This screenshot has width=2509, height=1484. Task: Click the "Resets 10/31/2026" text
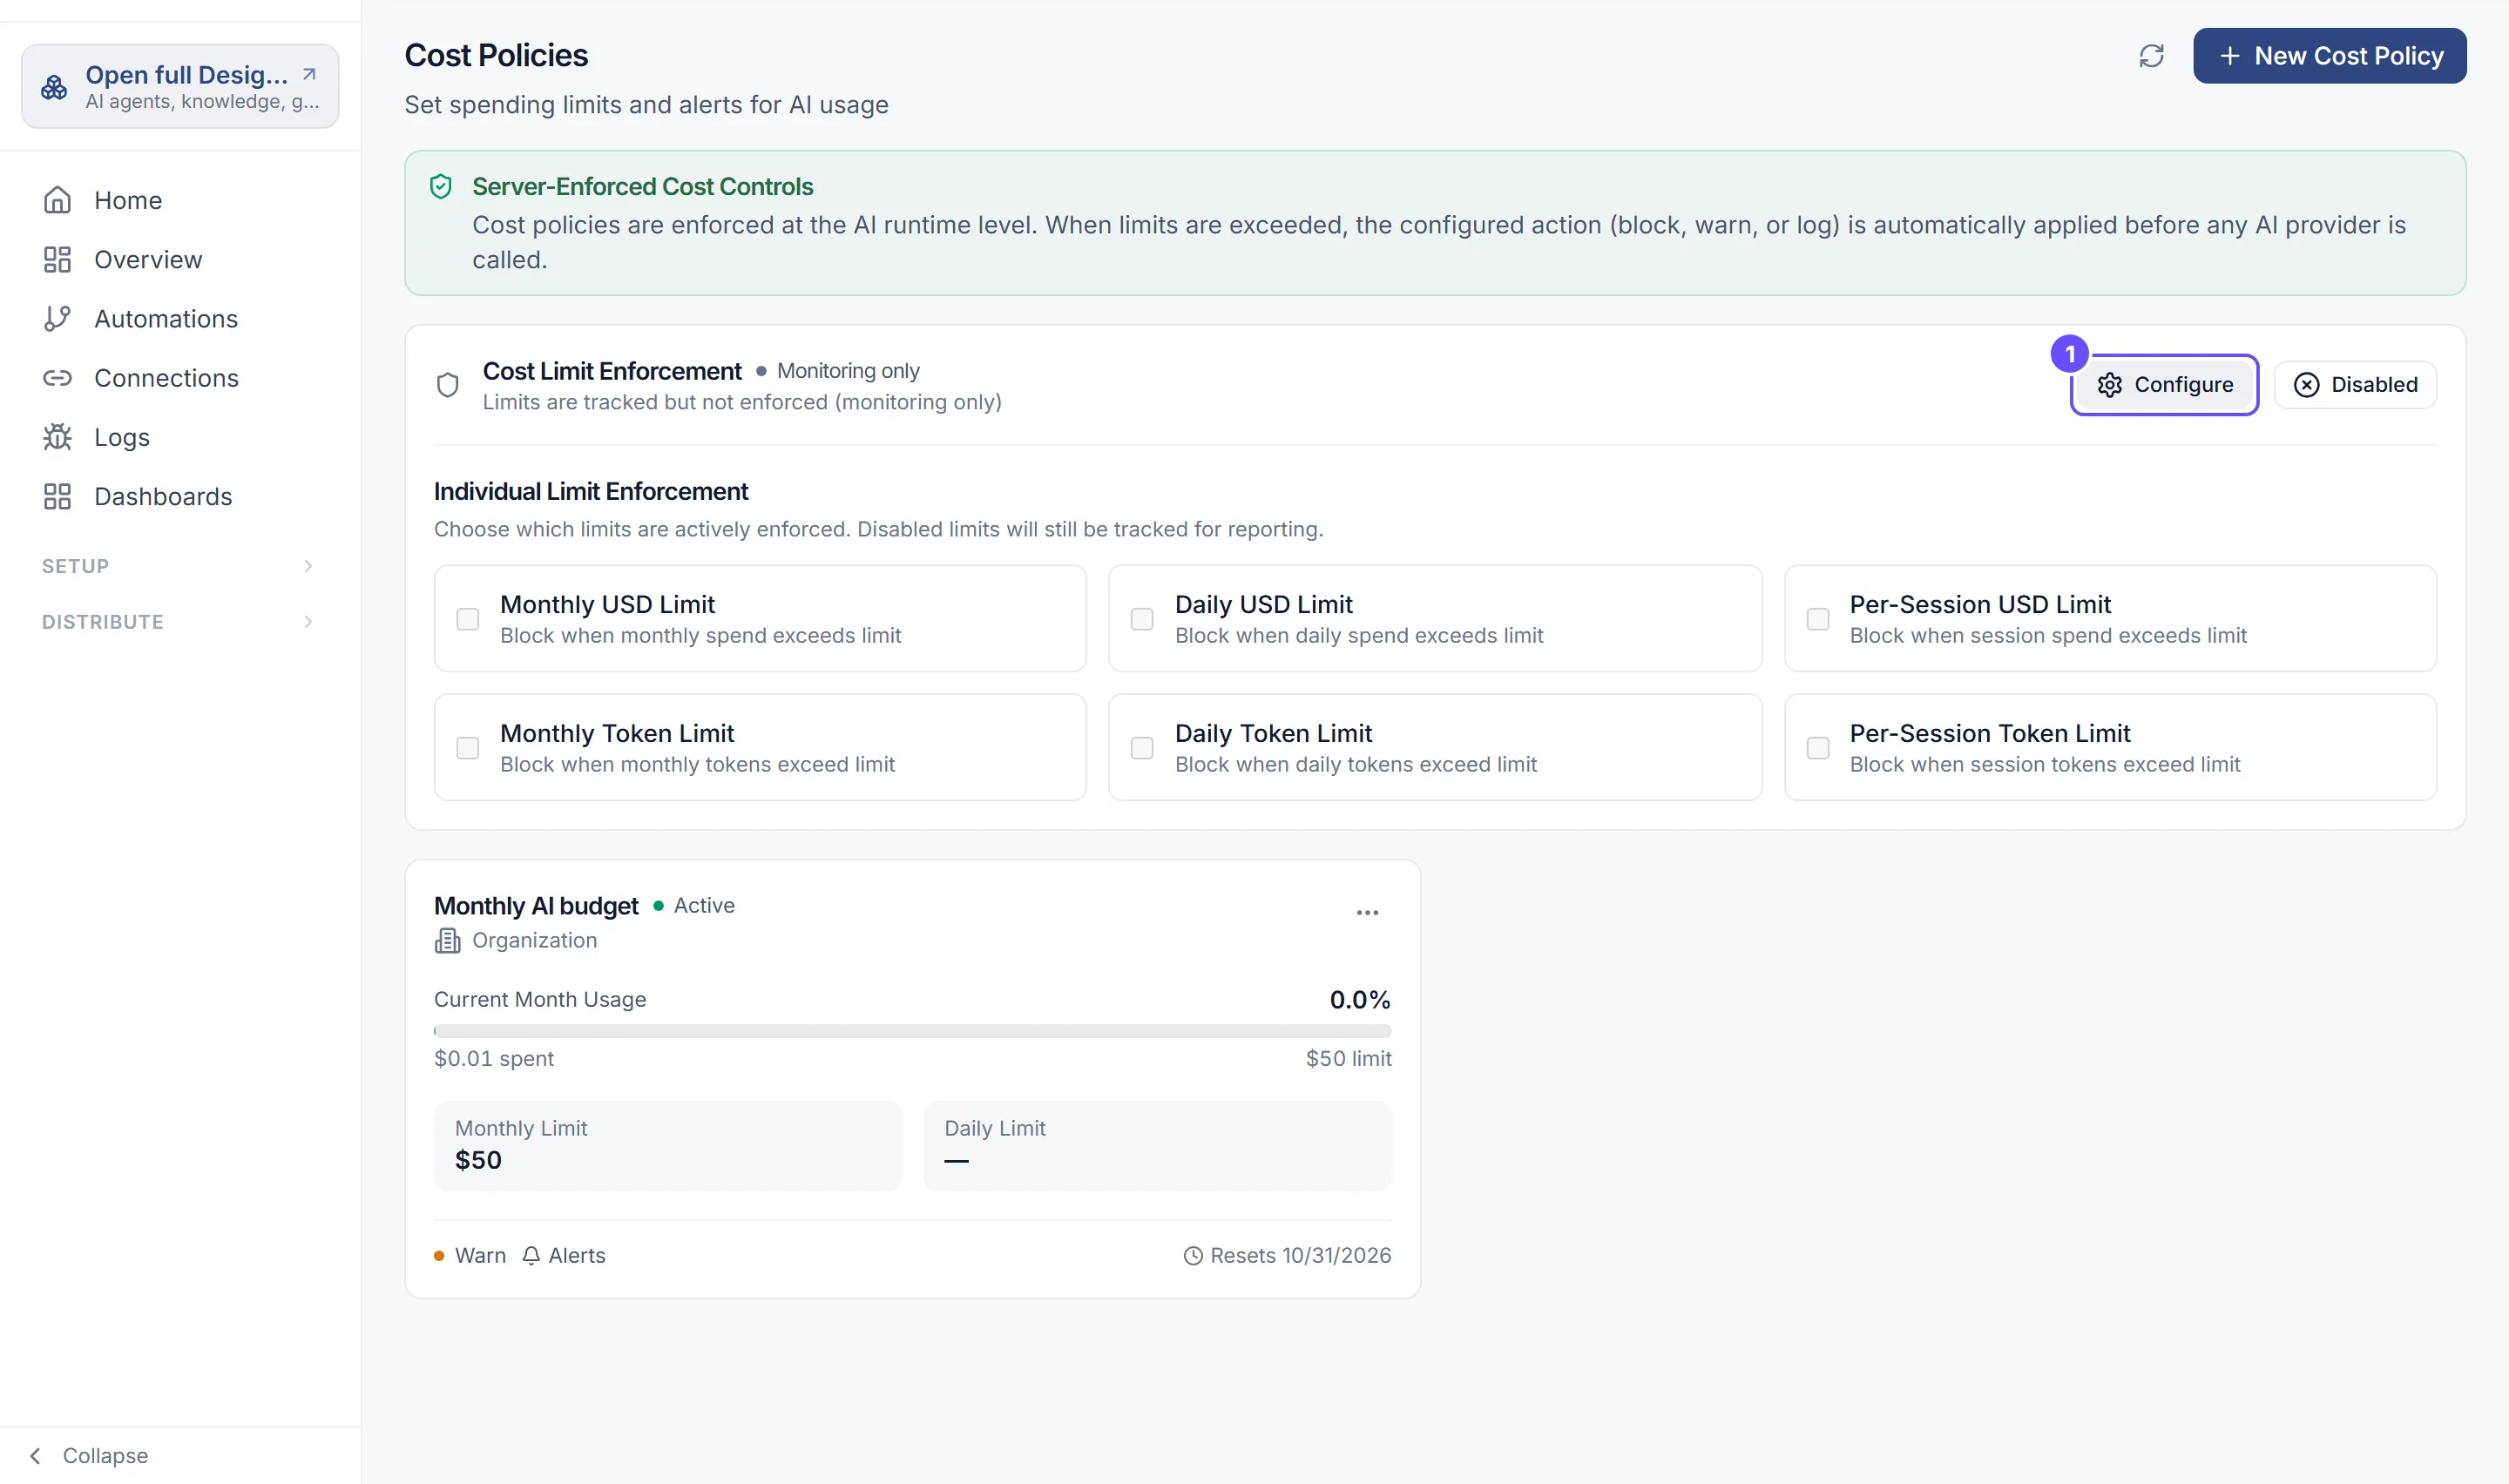(1300, 1255)
